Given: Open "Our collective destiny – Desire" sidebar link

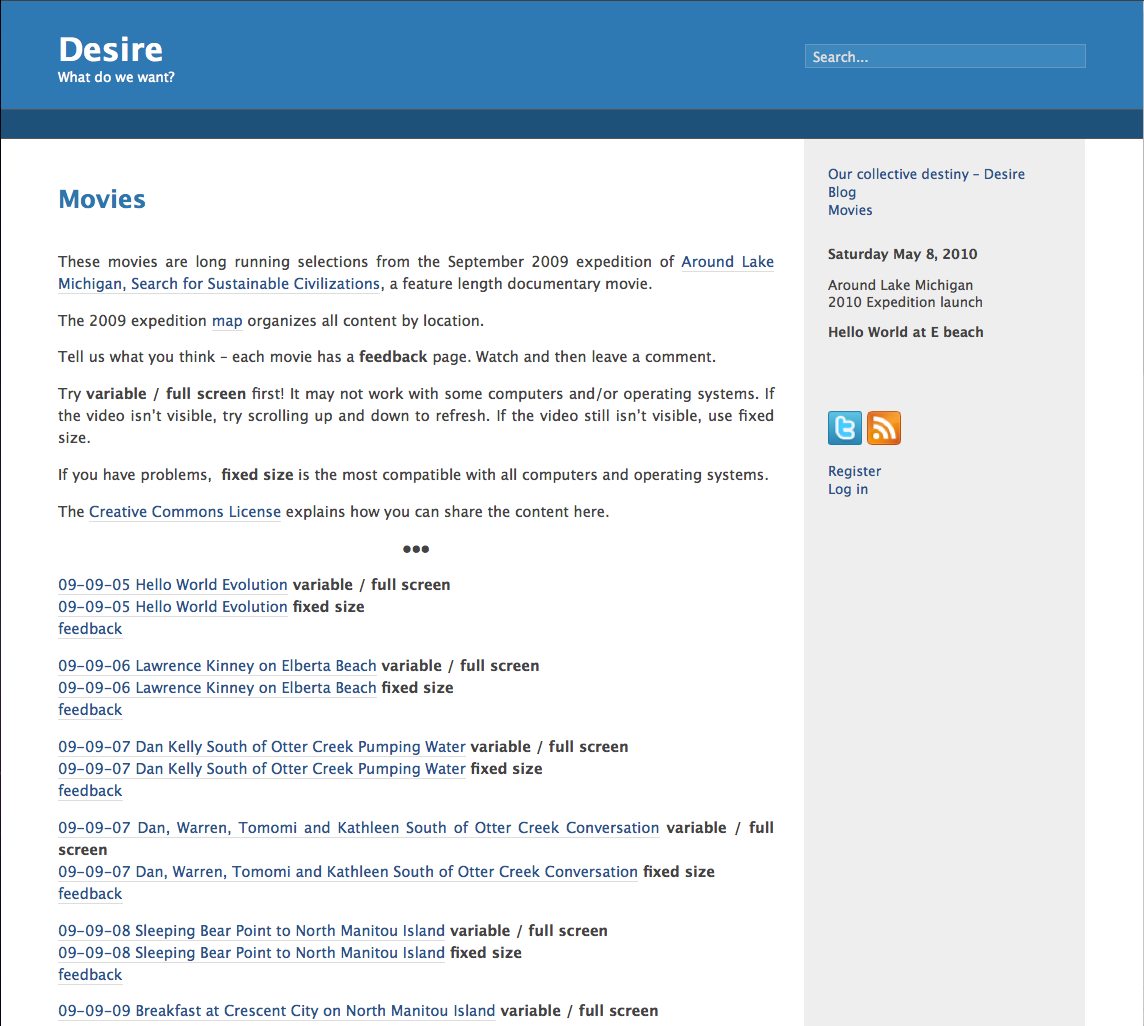Looking at the screenshot, I should click(926, 174).
